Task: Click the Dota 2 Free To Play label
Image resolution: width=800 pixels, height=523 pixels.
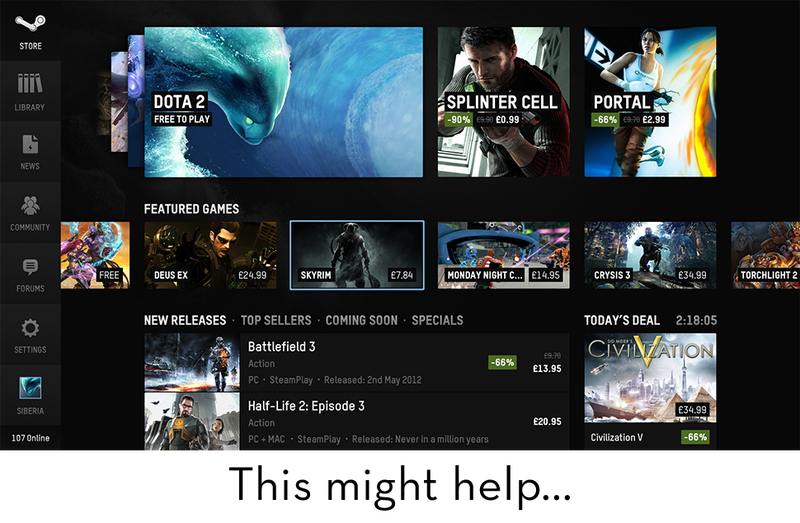Action: [x=182, y=119]
